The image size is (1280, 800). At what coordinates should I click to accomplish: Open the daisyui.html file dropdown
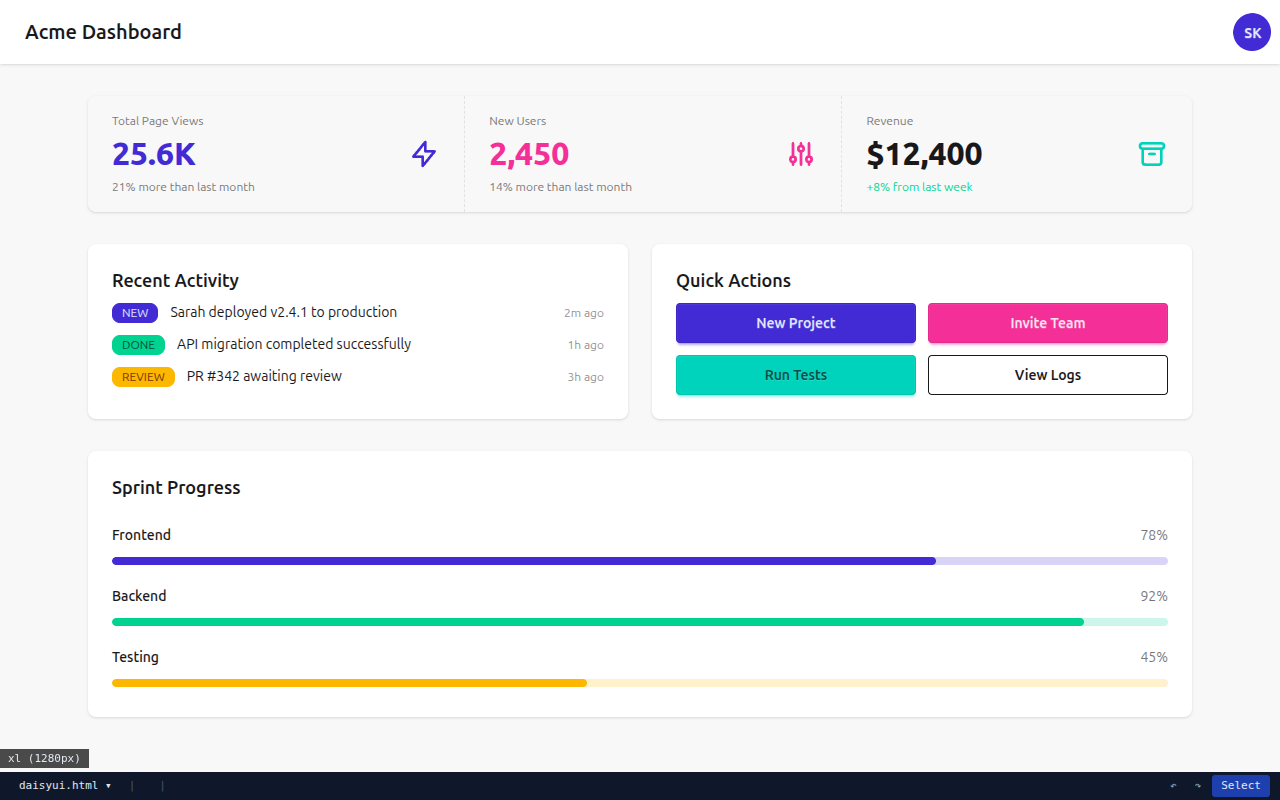[x=65, y=786]
